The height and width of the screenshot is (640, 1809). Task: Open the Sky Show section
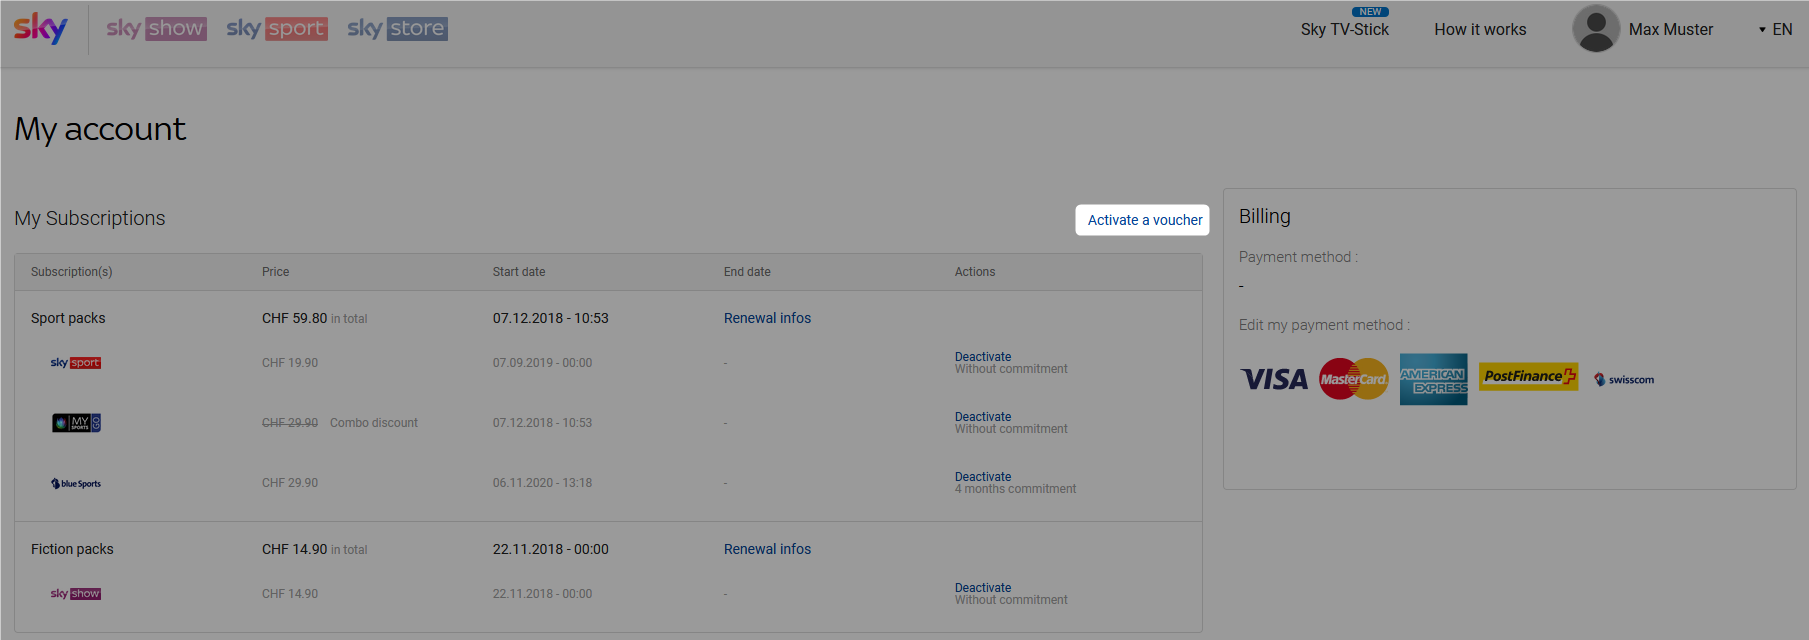pyautogui.click(x=156, y=29)
